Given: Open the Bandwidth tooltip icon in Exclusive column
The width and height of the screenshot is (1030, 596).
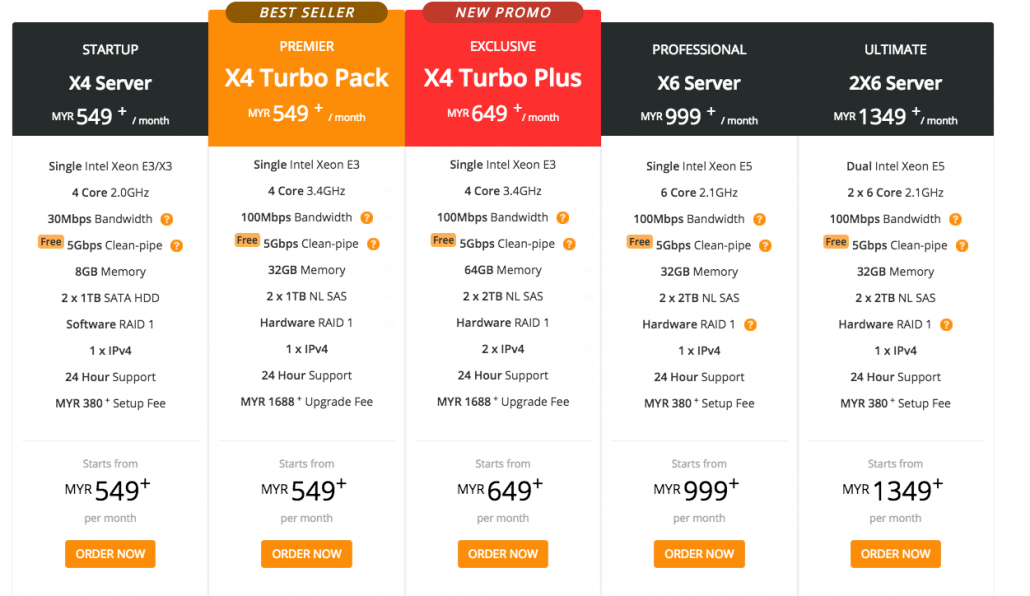Looking at the screenshot, I should [x=562, y=218].
